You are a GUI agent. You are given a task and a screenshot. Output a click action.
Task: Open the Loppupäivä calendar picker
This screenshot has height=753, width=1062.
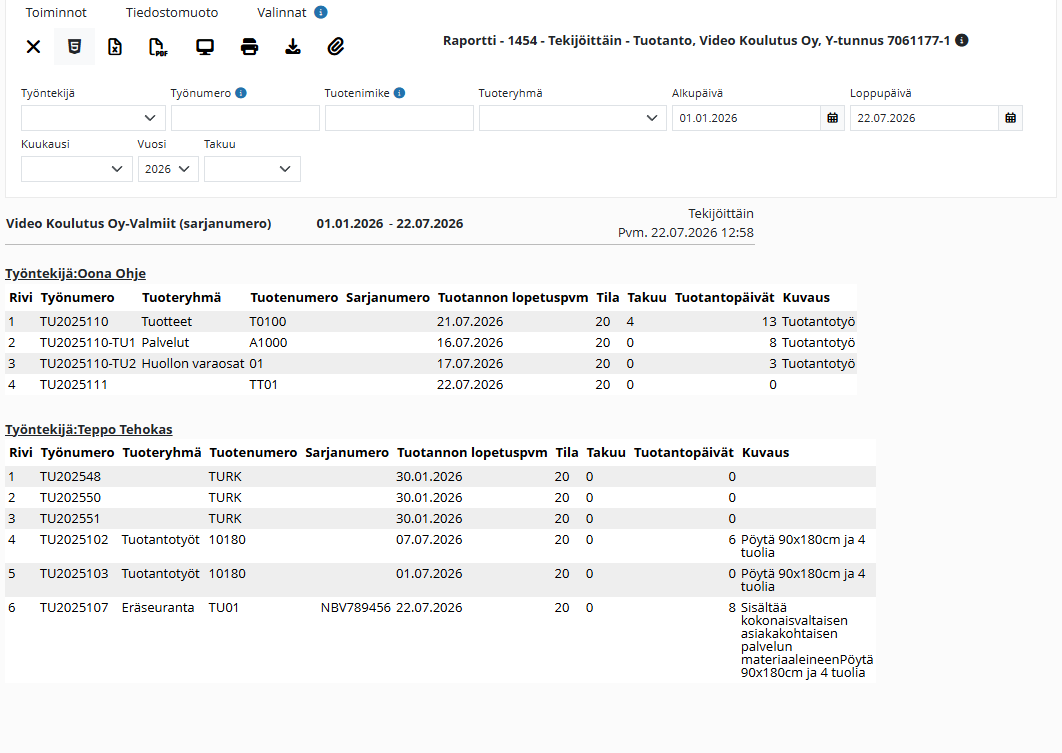pos(1011,118)
